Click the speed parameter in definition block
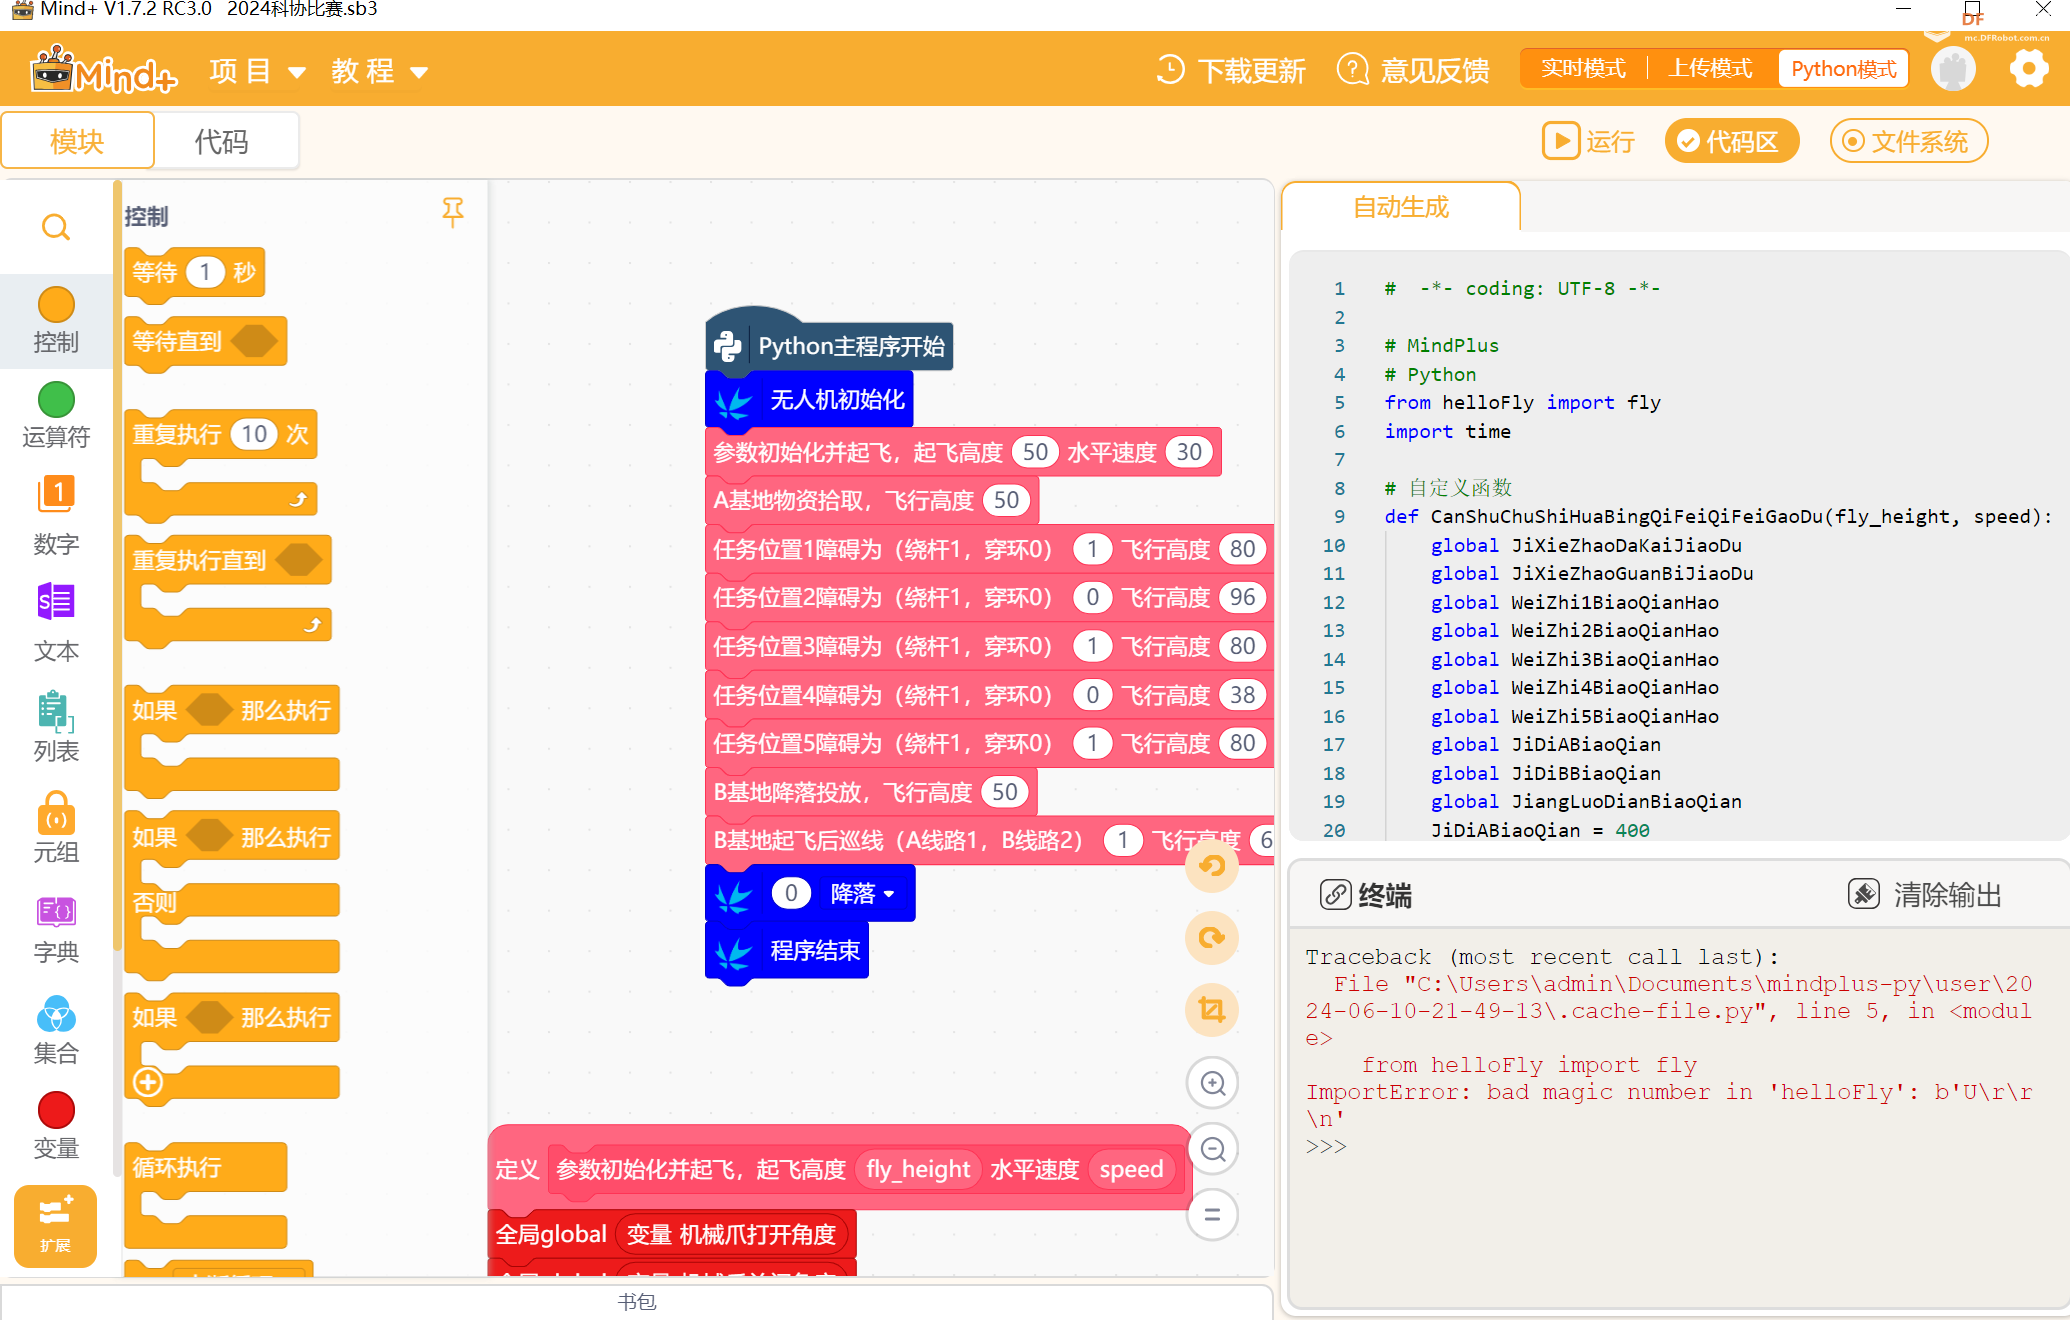This screenshot has width=2070, height=1320. (1131, 1169)
